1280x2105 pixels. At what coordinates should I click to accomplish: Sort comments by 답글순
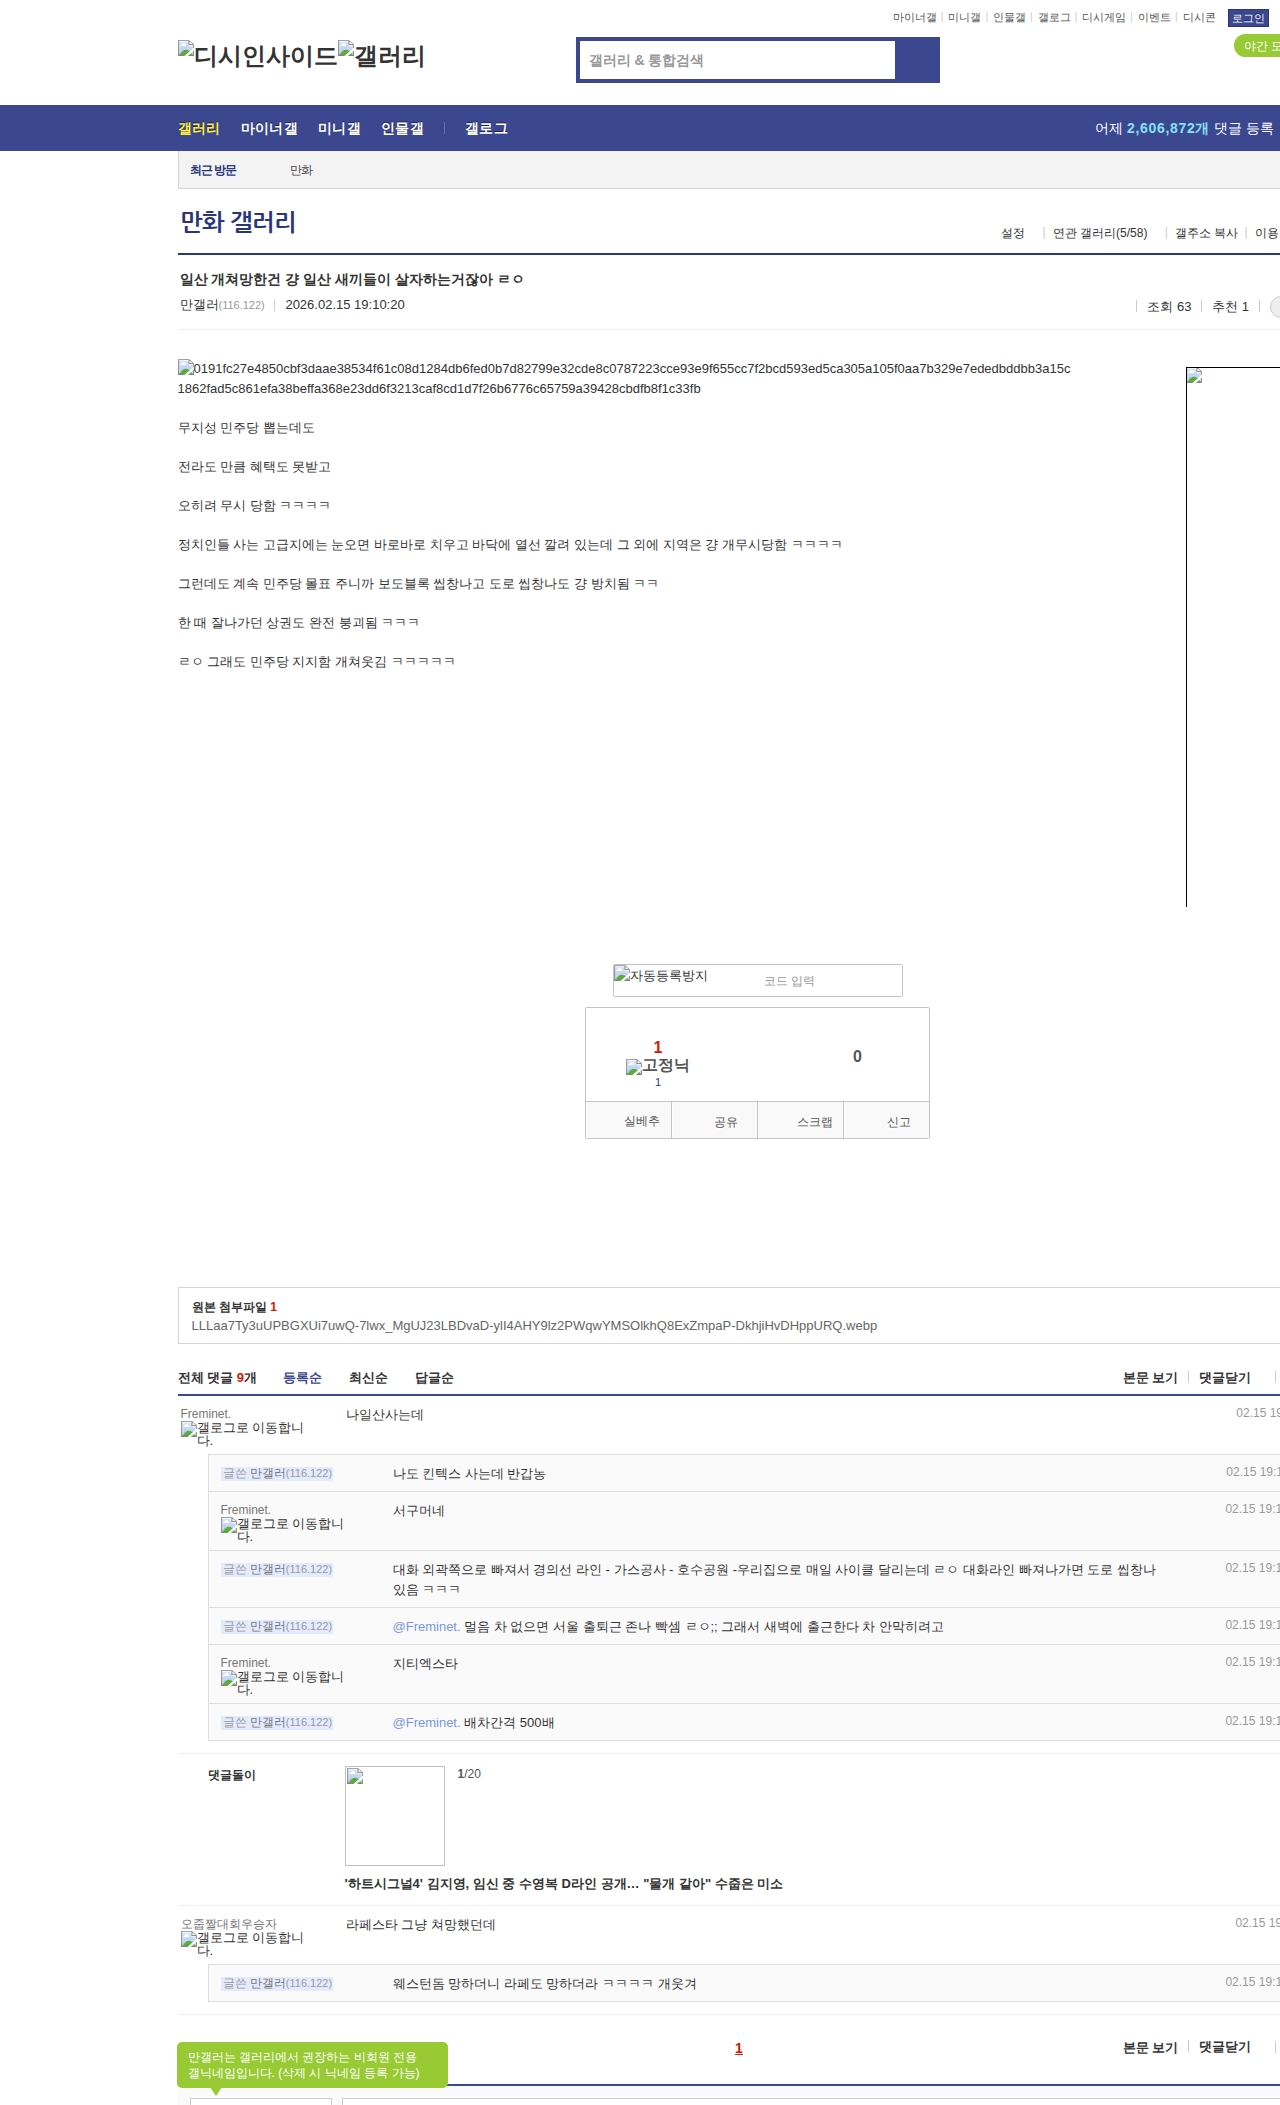(x=434, y=1377)
